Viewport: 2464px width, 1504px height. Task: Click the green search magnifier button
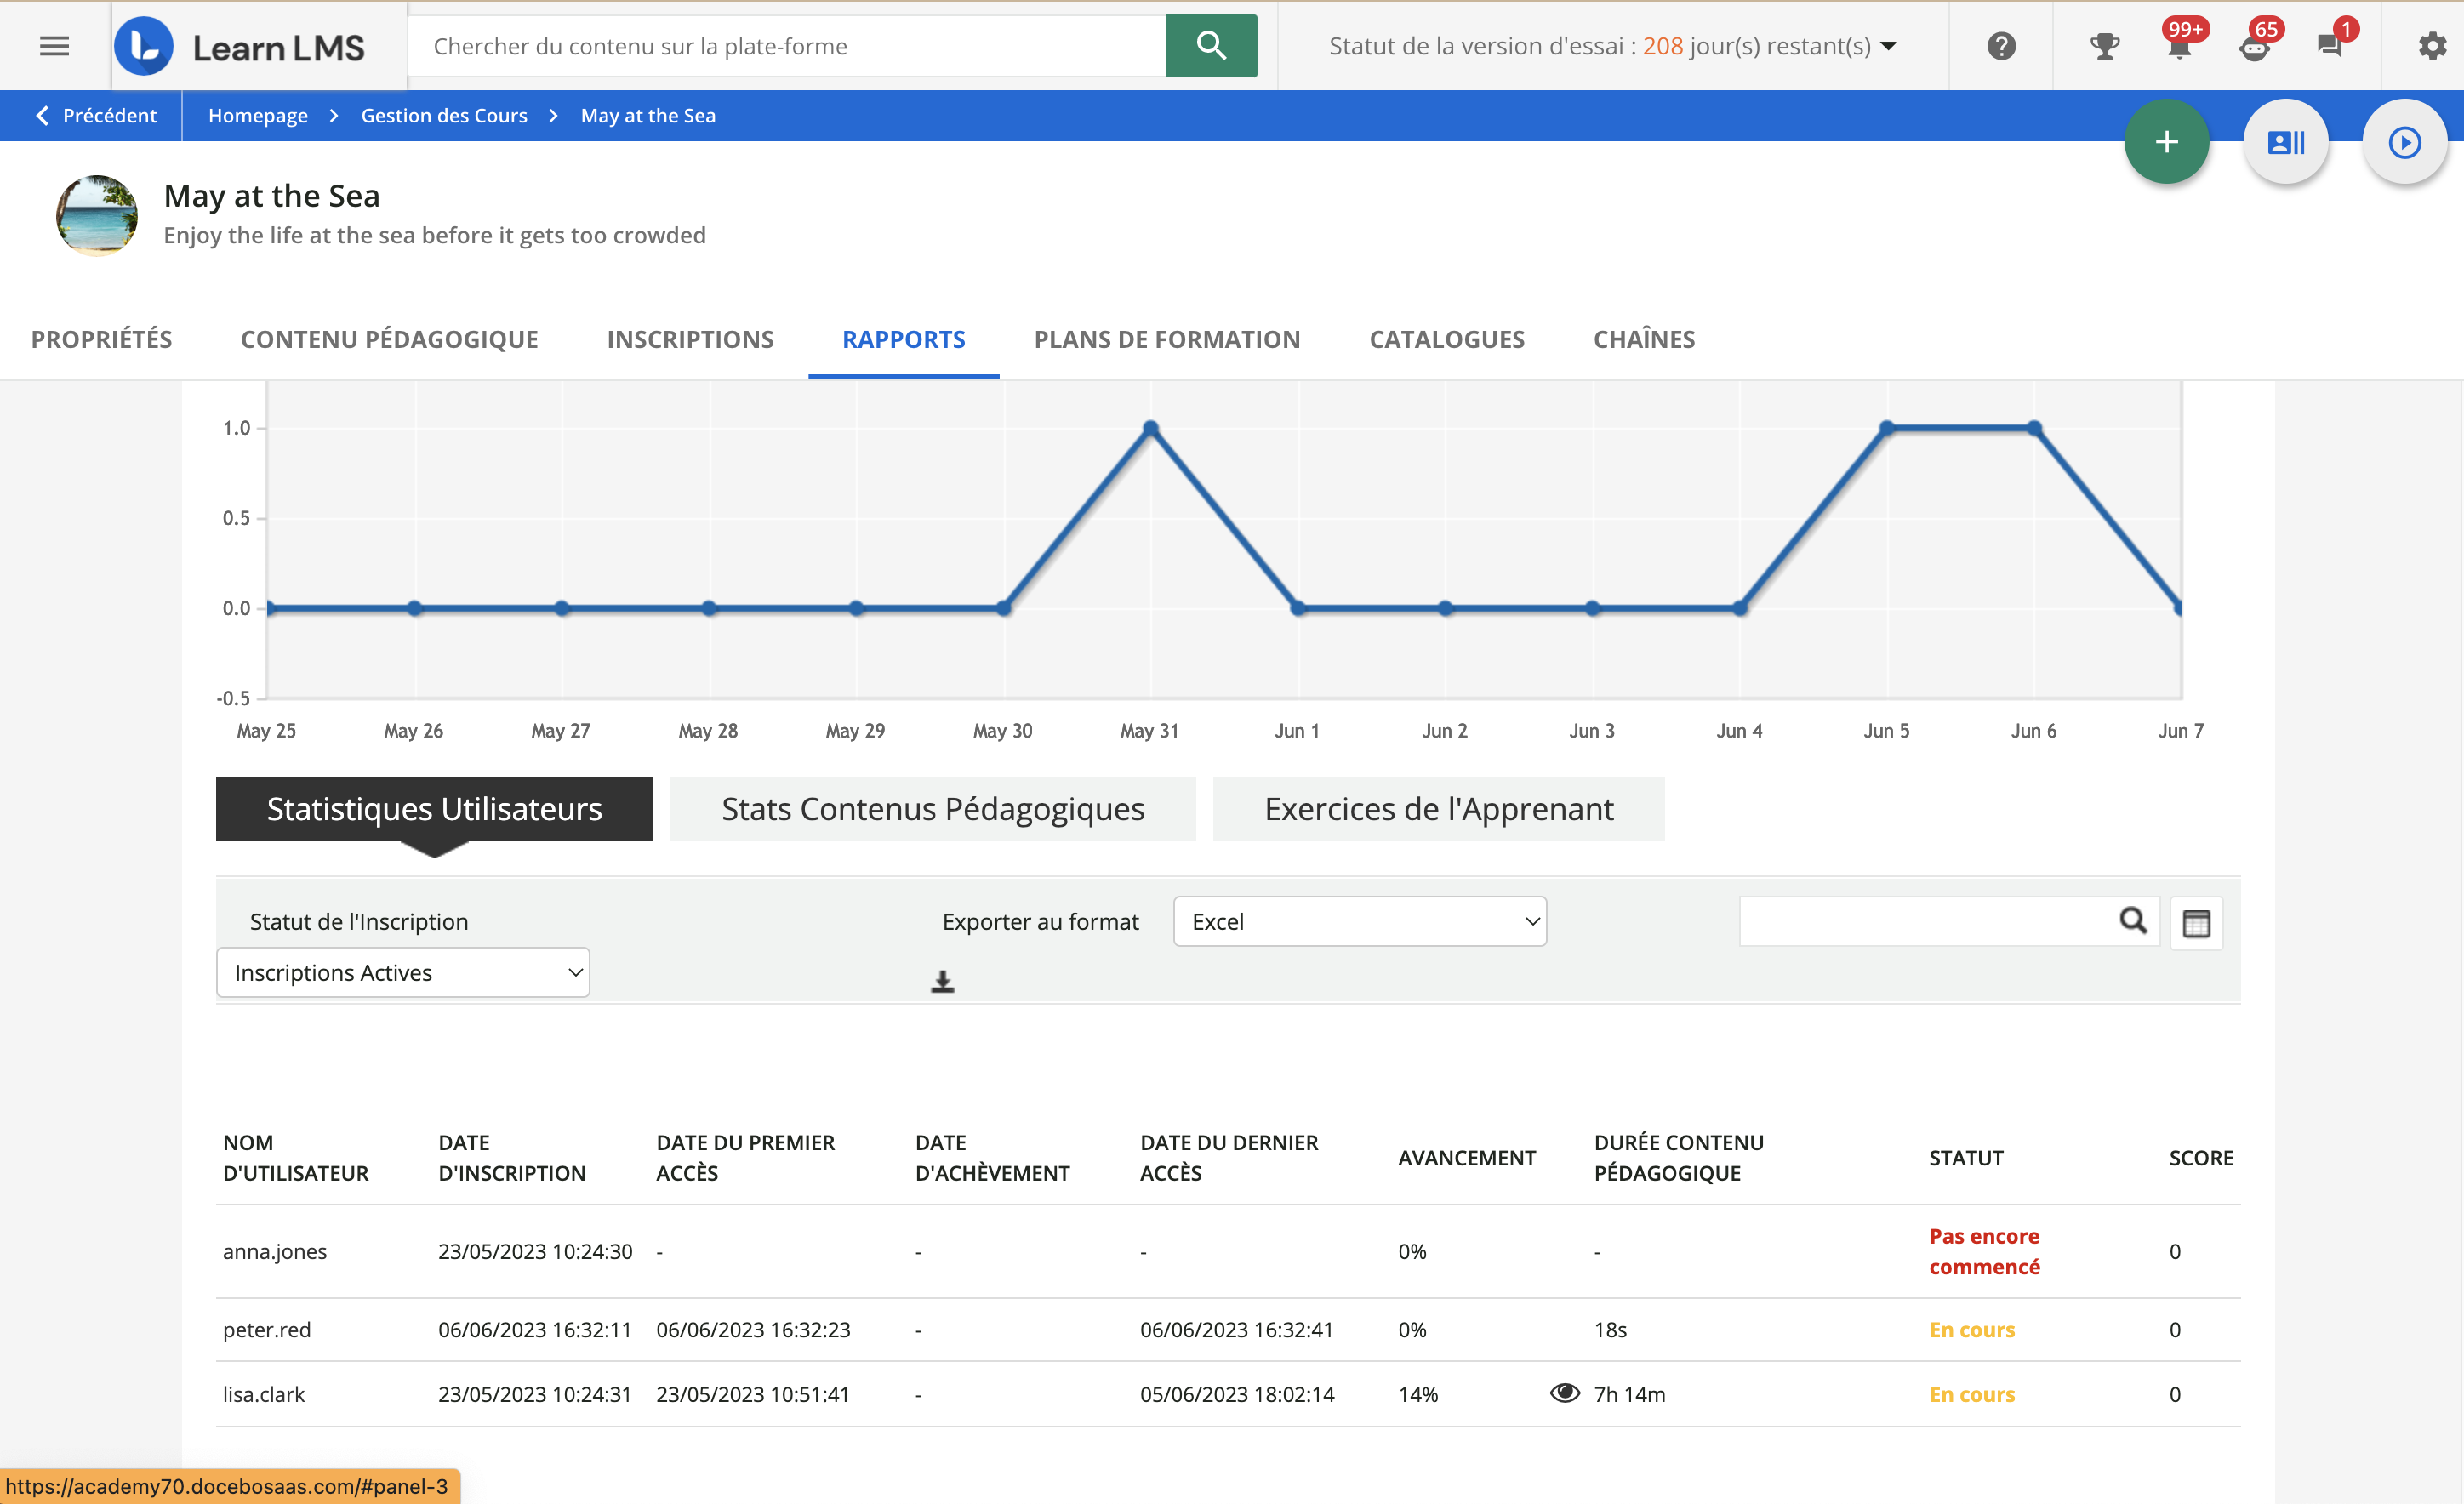(x=1211, y=46)
